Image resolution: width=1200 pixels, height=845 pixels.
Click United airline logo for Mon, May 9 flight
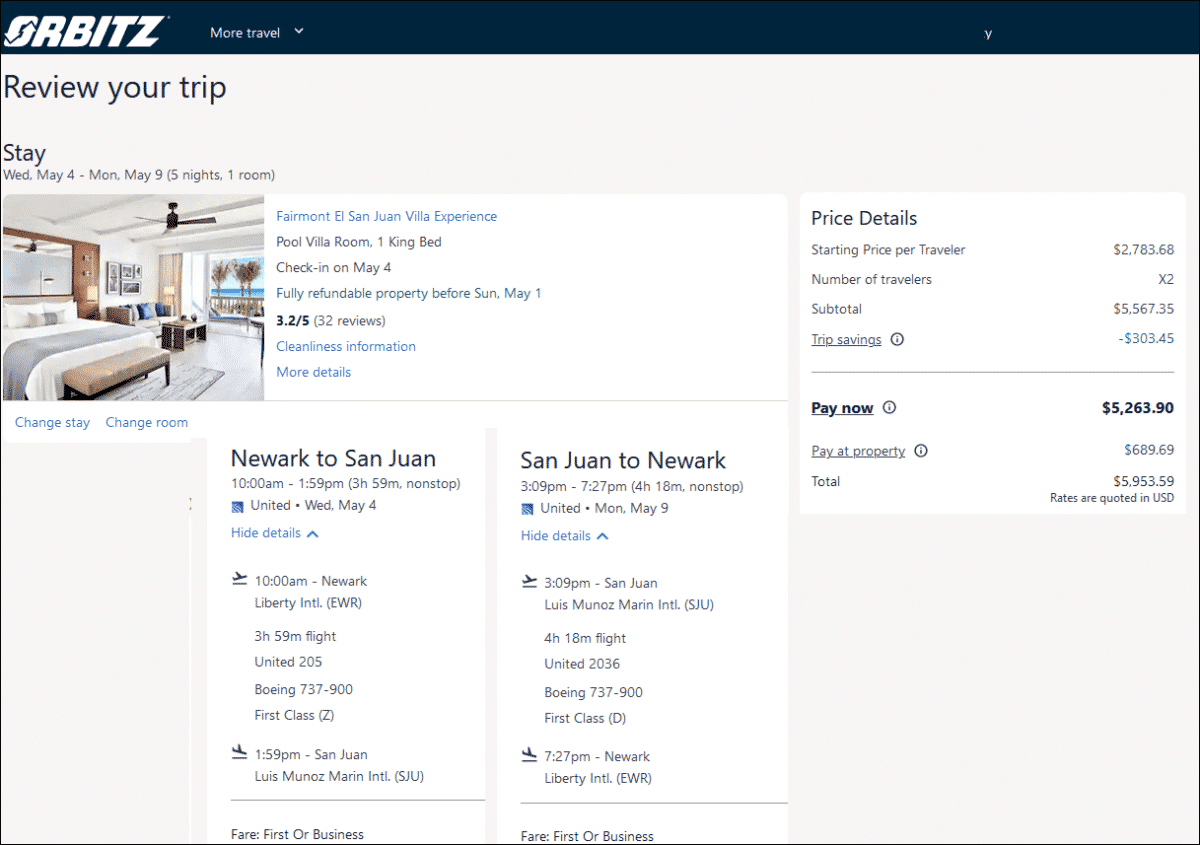527,509
